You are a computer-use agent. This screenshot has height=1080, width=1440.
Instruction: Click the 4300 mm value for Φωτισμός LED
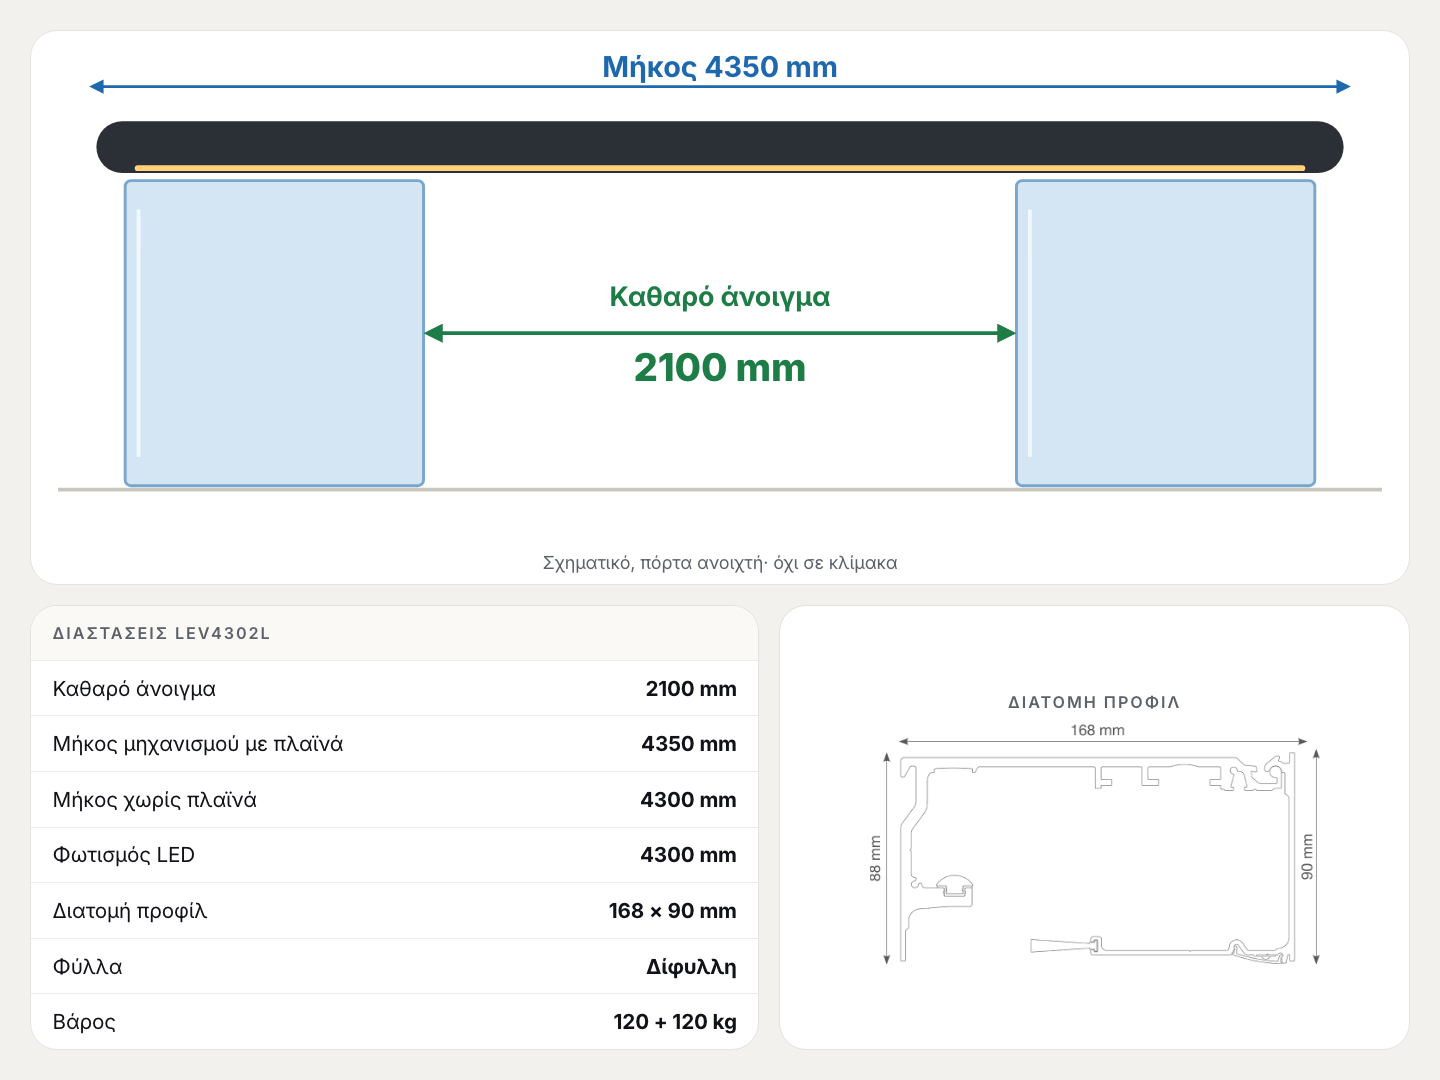(688, 855)
